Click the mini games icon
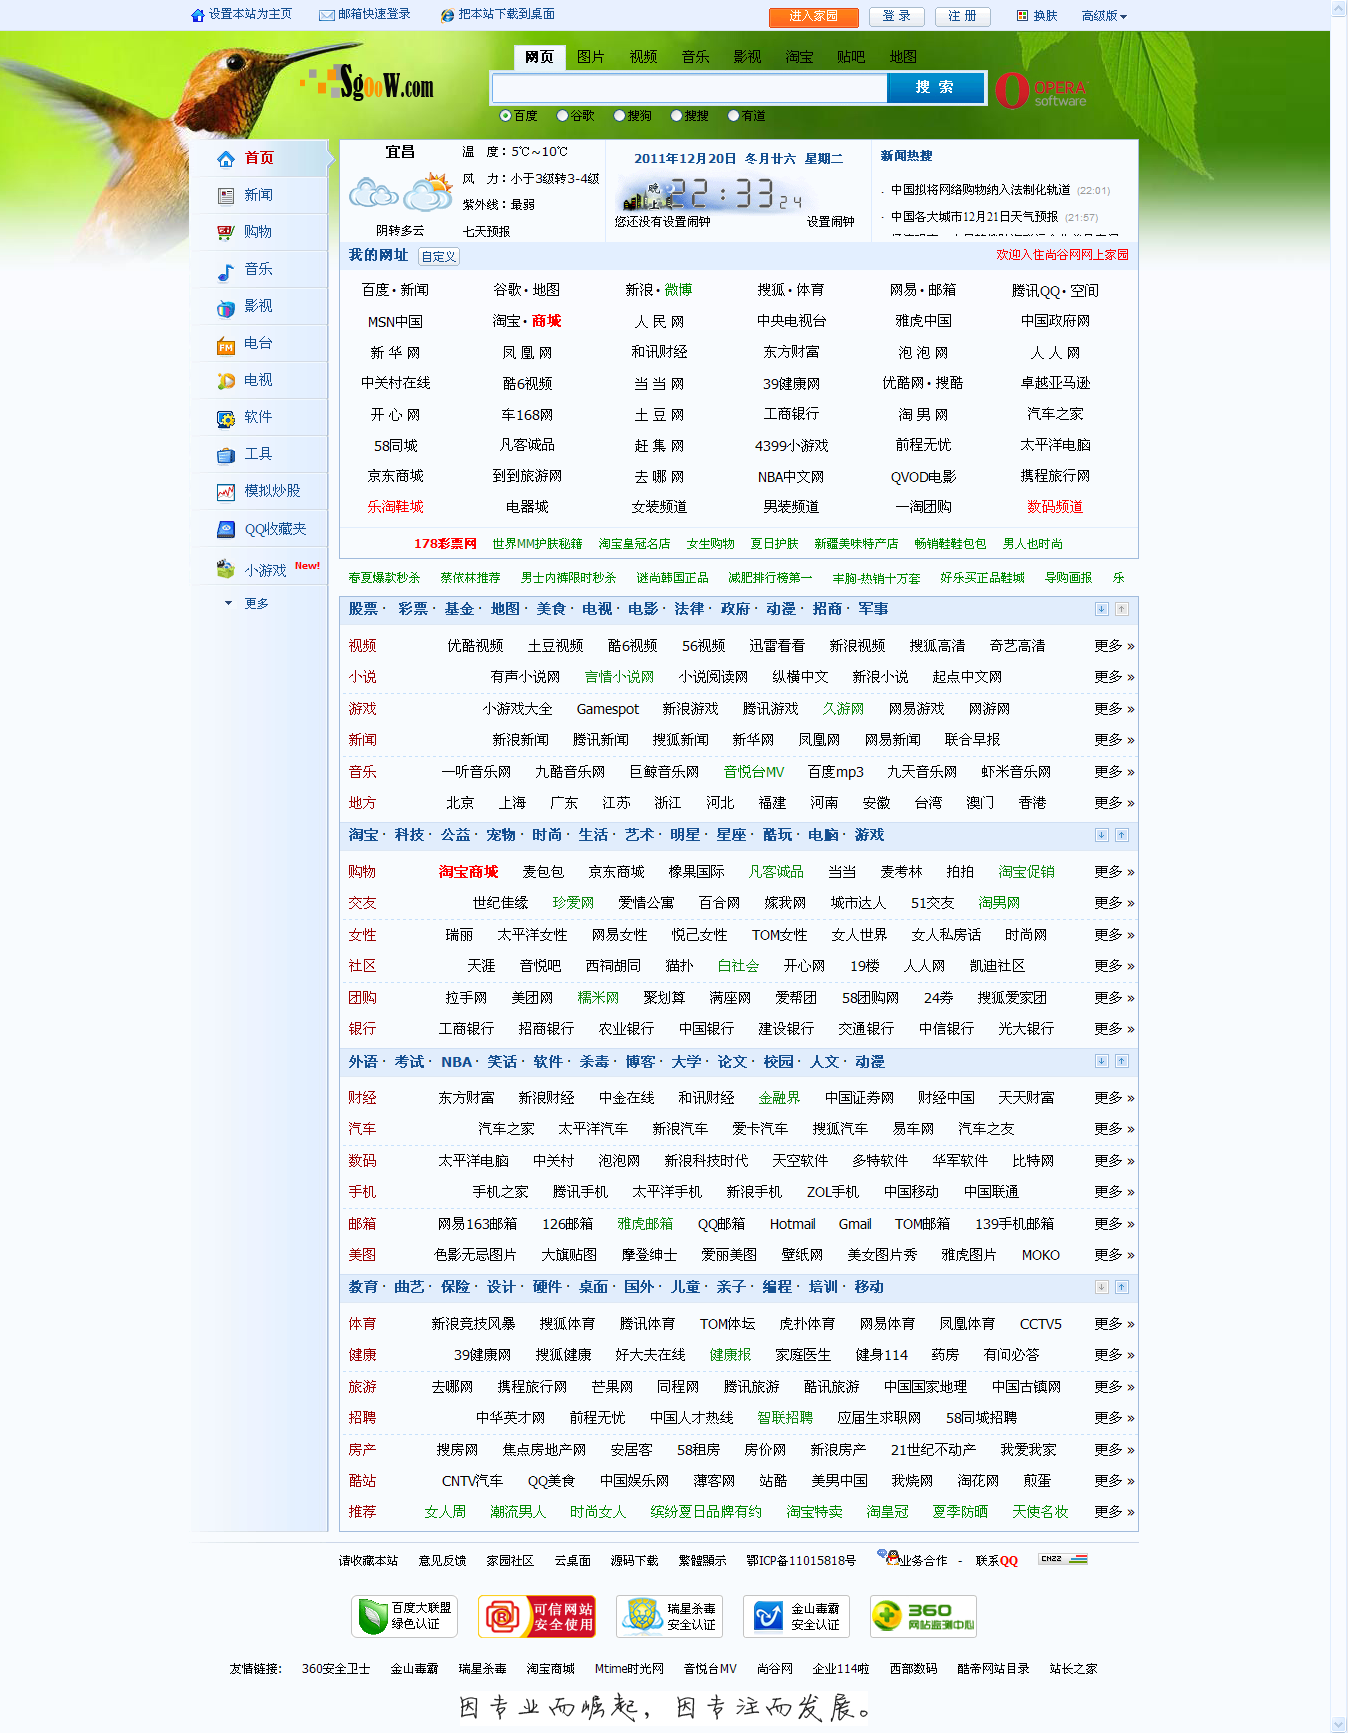Screen dimensions: 1349x1733 [226, 570]
